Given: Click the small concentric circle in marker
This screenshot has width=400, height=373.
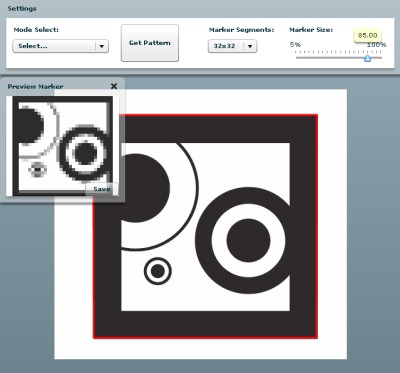Looking at the screenshot, I should click(x=158, y=271).
